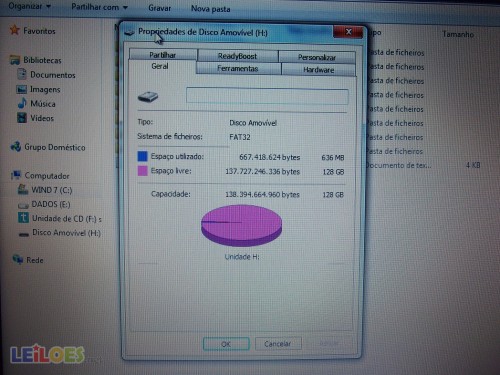Confirm with the OK button

click(226, 344)
